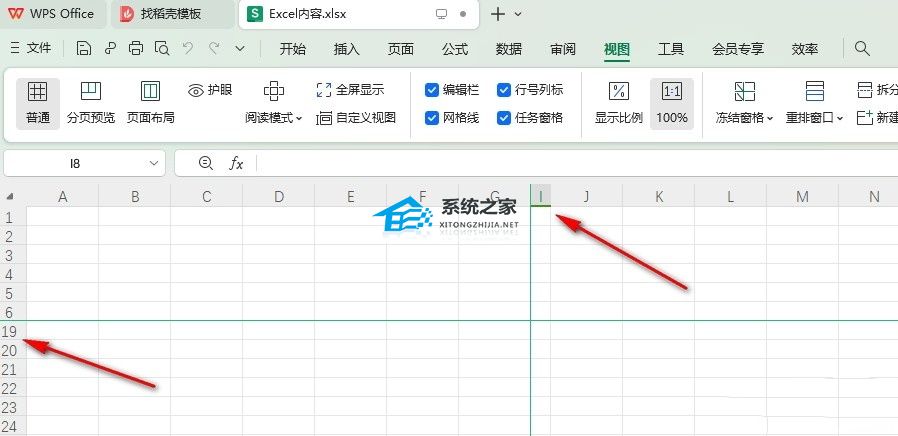Image resolution: width=898 pixels, height=436 pixels.
Task: Open the 工具 tools tab
Action: coord(671,49)
